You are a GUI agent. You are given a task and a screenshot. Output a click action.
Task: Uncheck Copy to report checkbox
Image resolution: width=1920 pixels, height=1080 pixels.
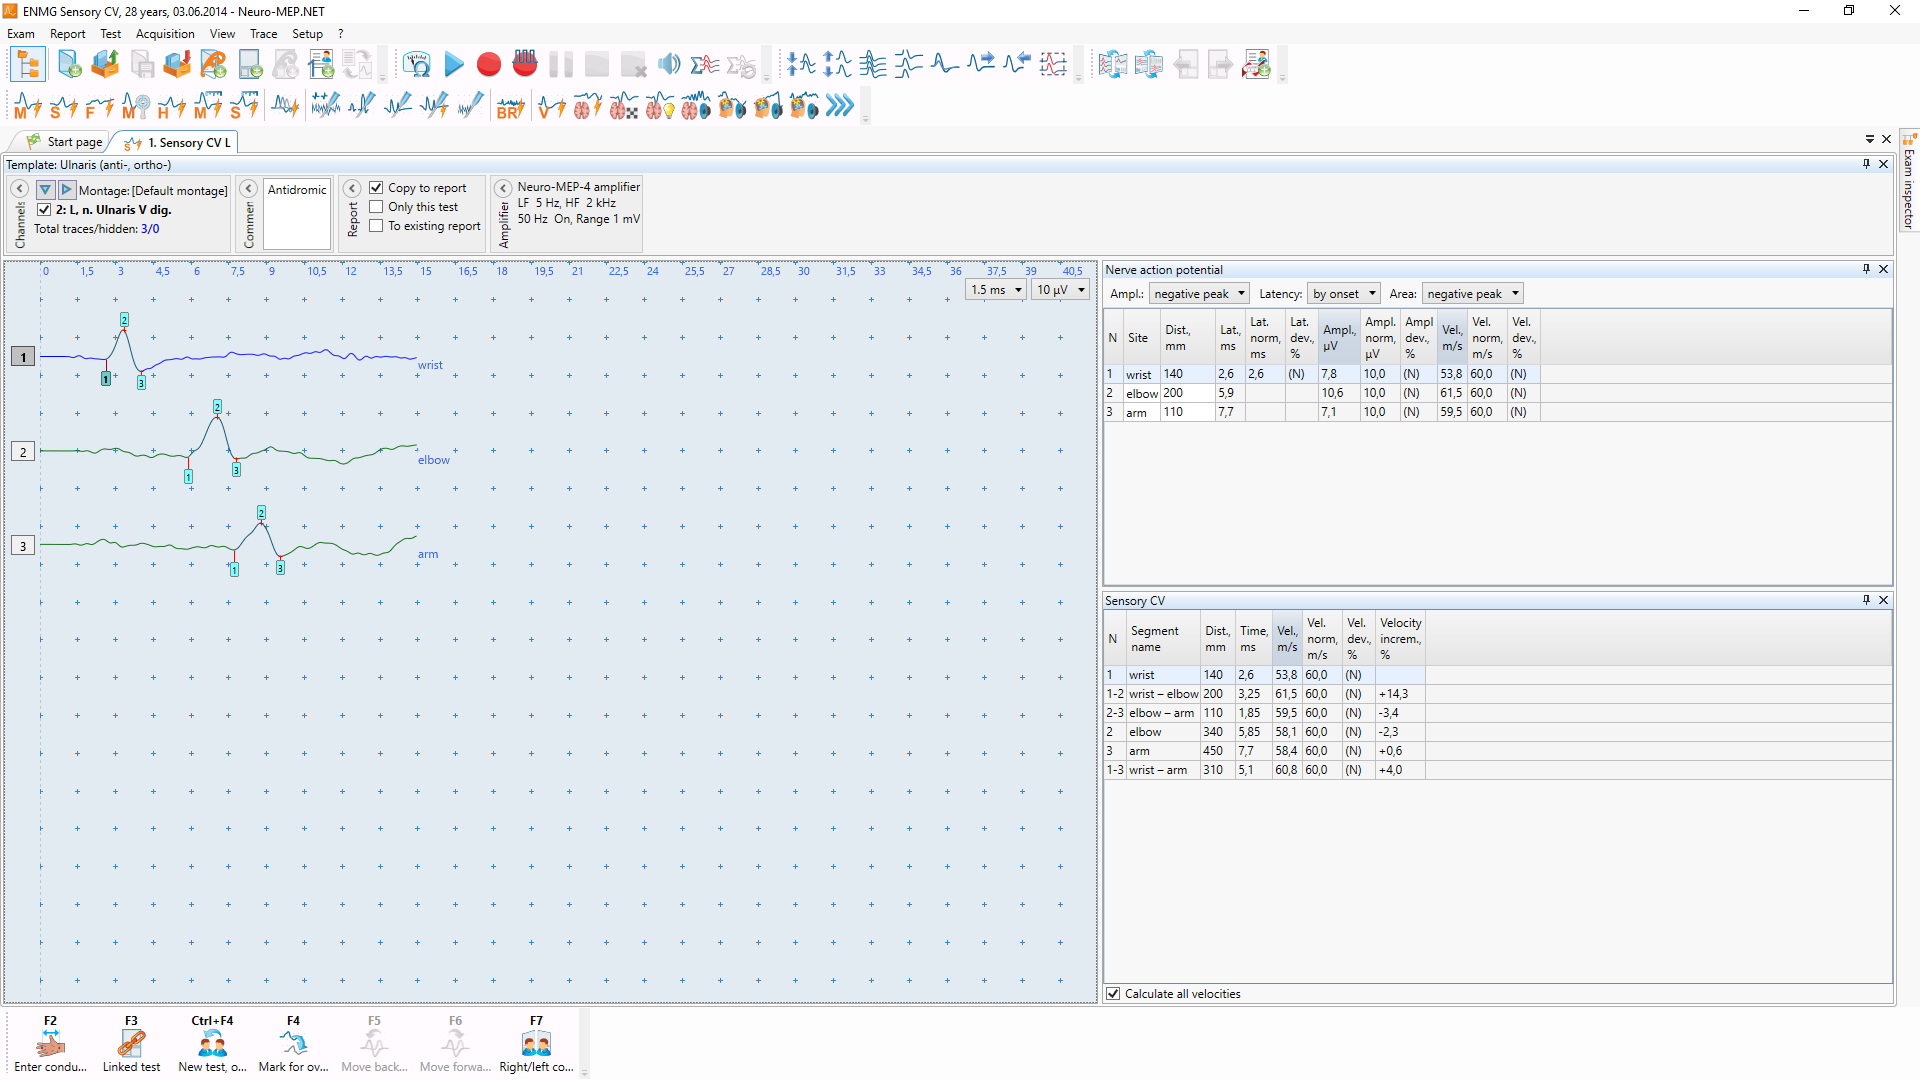(x=376, y=188)
